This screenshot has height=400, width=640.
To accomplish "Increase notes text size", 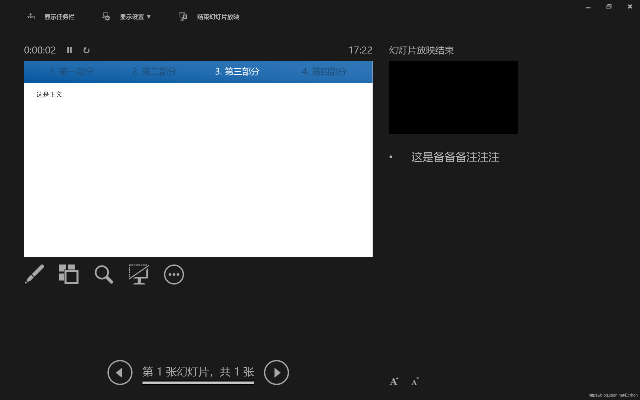I will click(x=394, y=381).
